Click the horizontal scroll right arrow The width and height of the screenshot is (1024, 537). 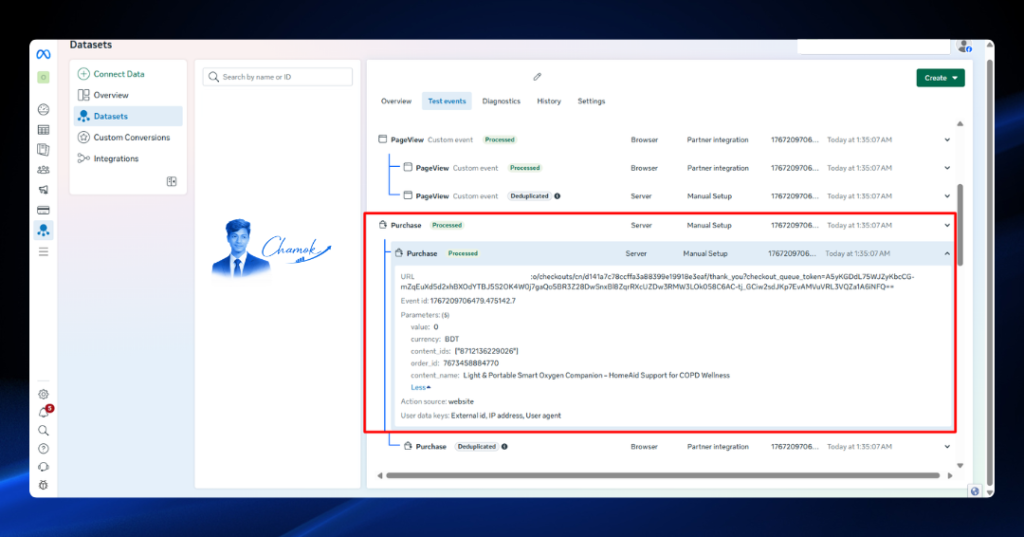[x=950, y=476]
